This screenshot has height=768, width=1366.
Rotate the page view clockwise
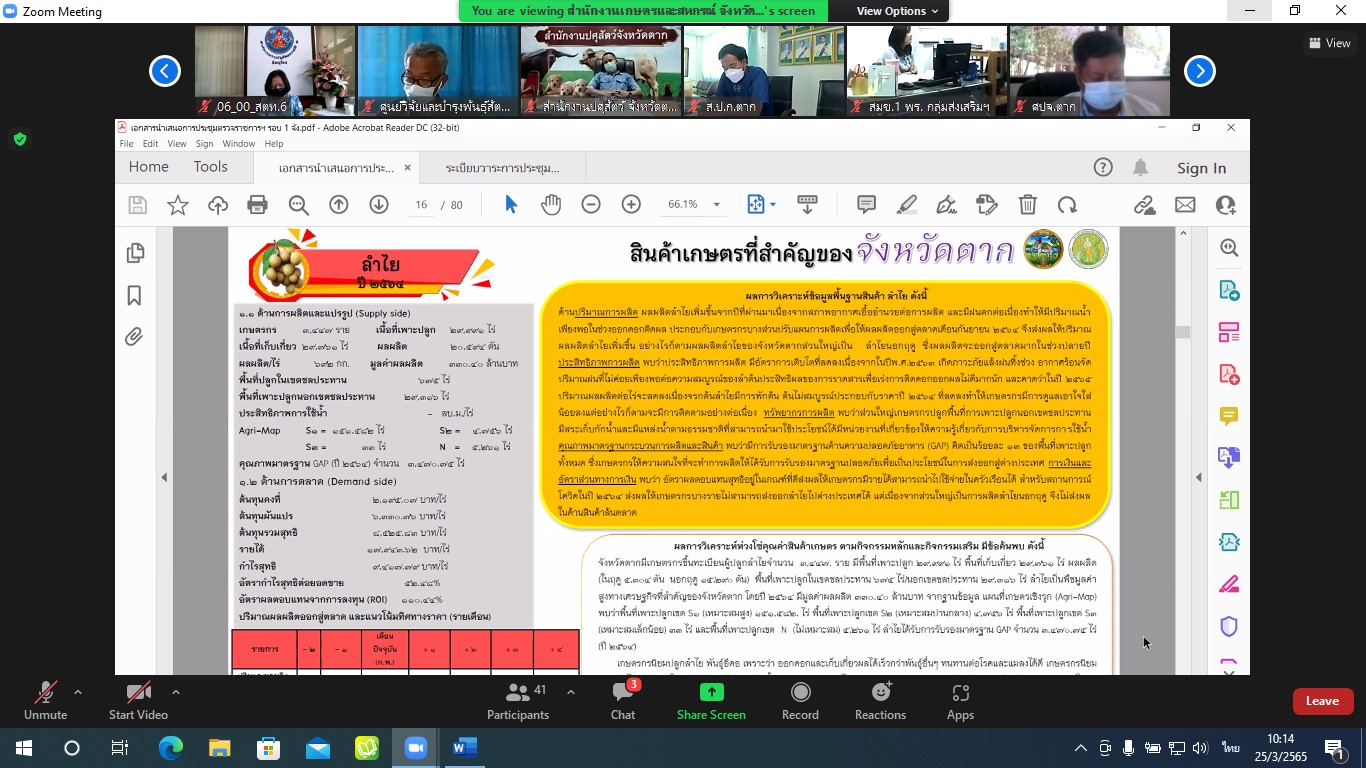click(1067, 204)
